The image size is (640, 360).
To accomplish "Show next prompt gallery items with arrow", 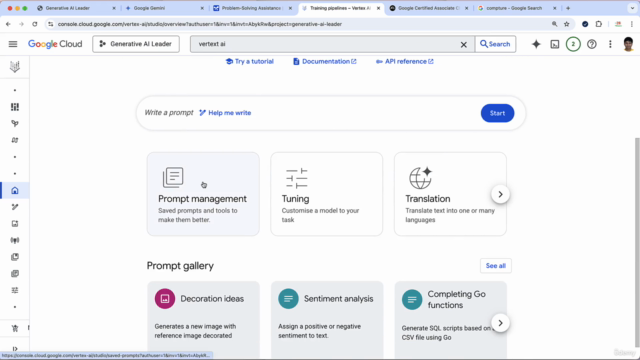I will coord(500,323).
